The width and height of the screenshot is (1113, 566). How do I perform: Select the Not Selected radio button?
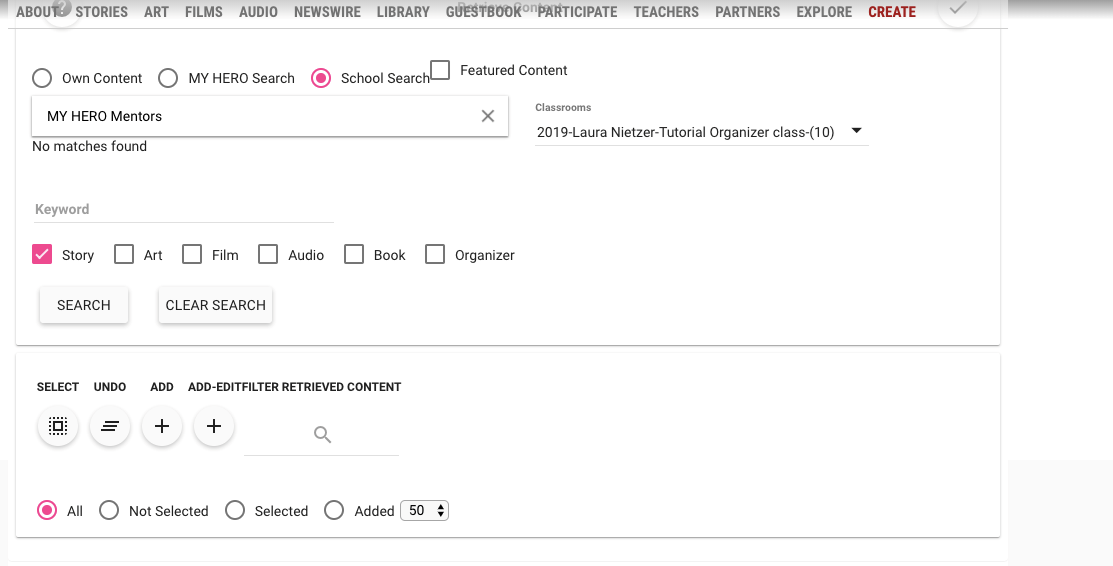[109, 511]
